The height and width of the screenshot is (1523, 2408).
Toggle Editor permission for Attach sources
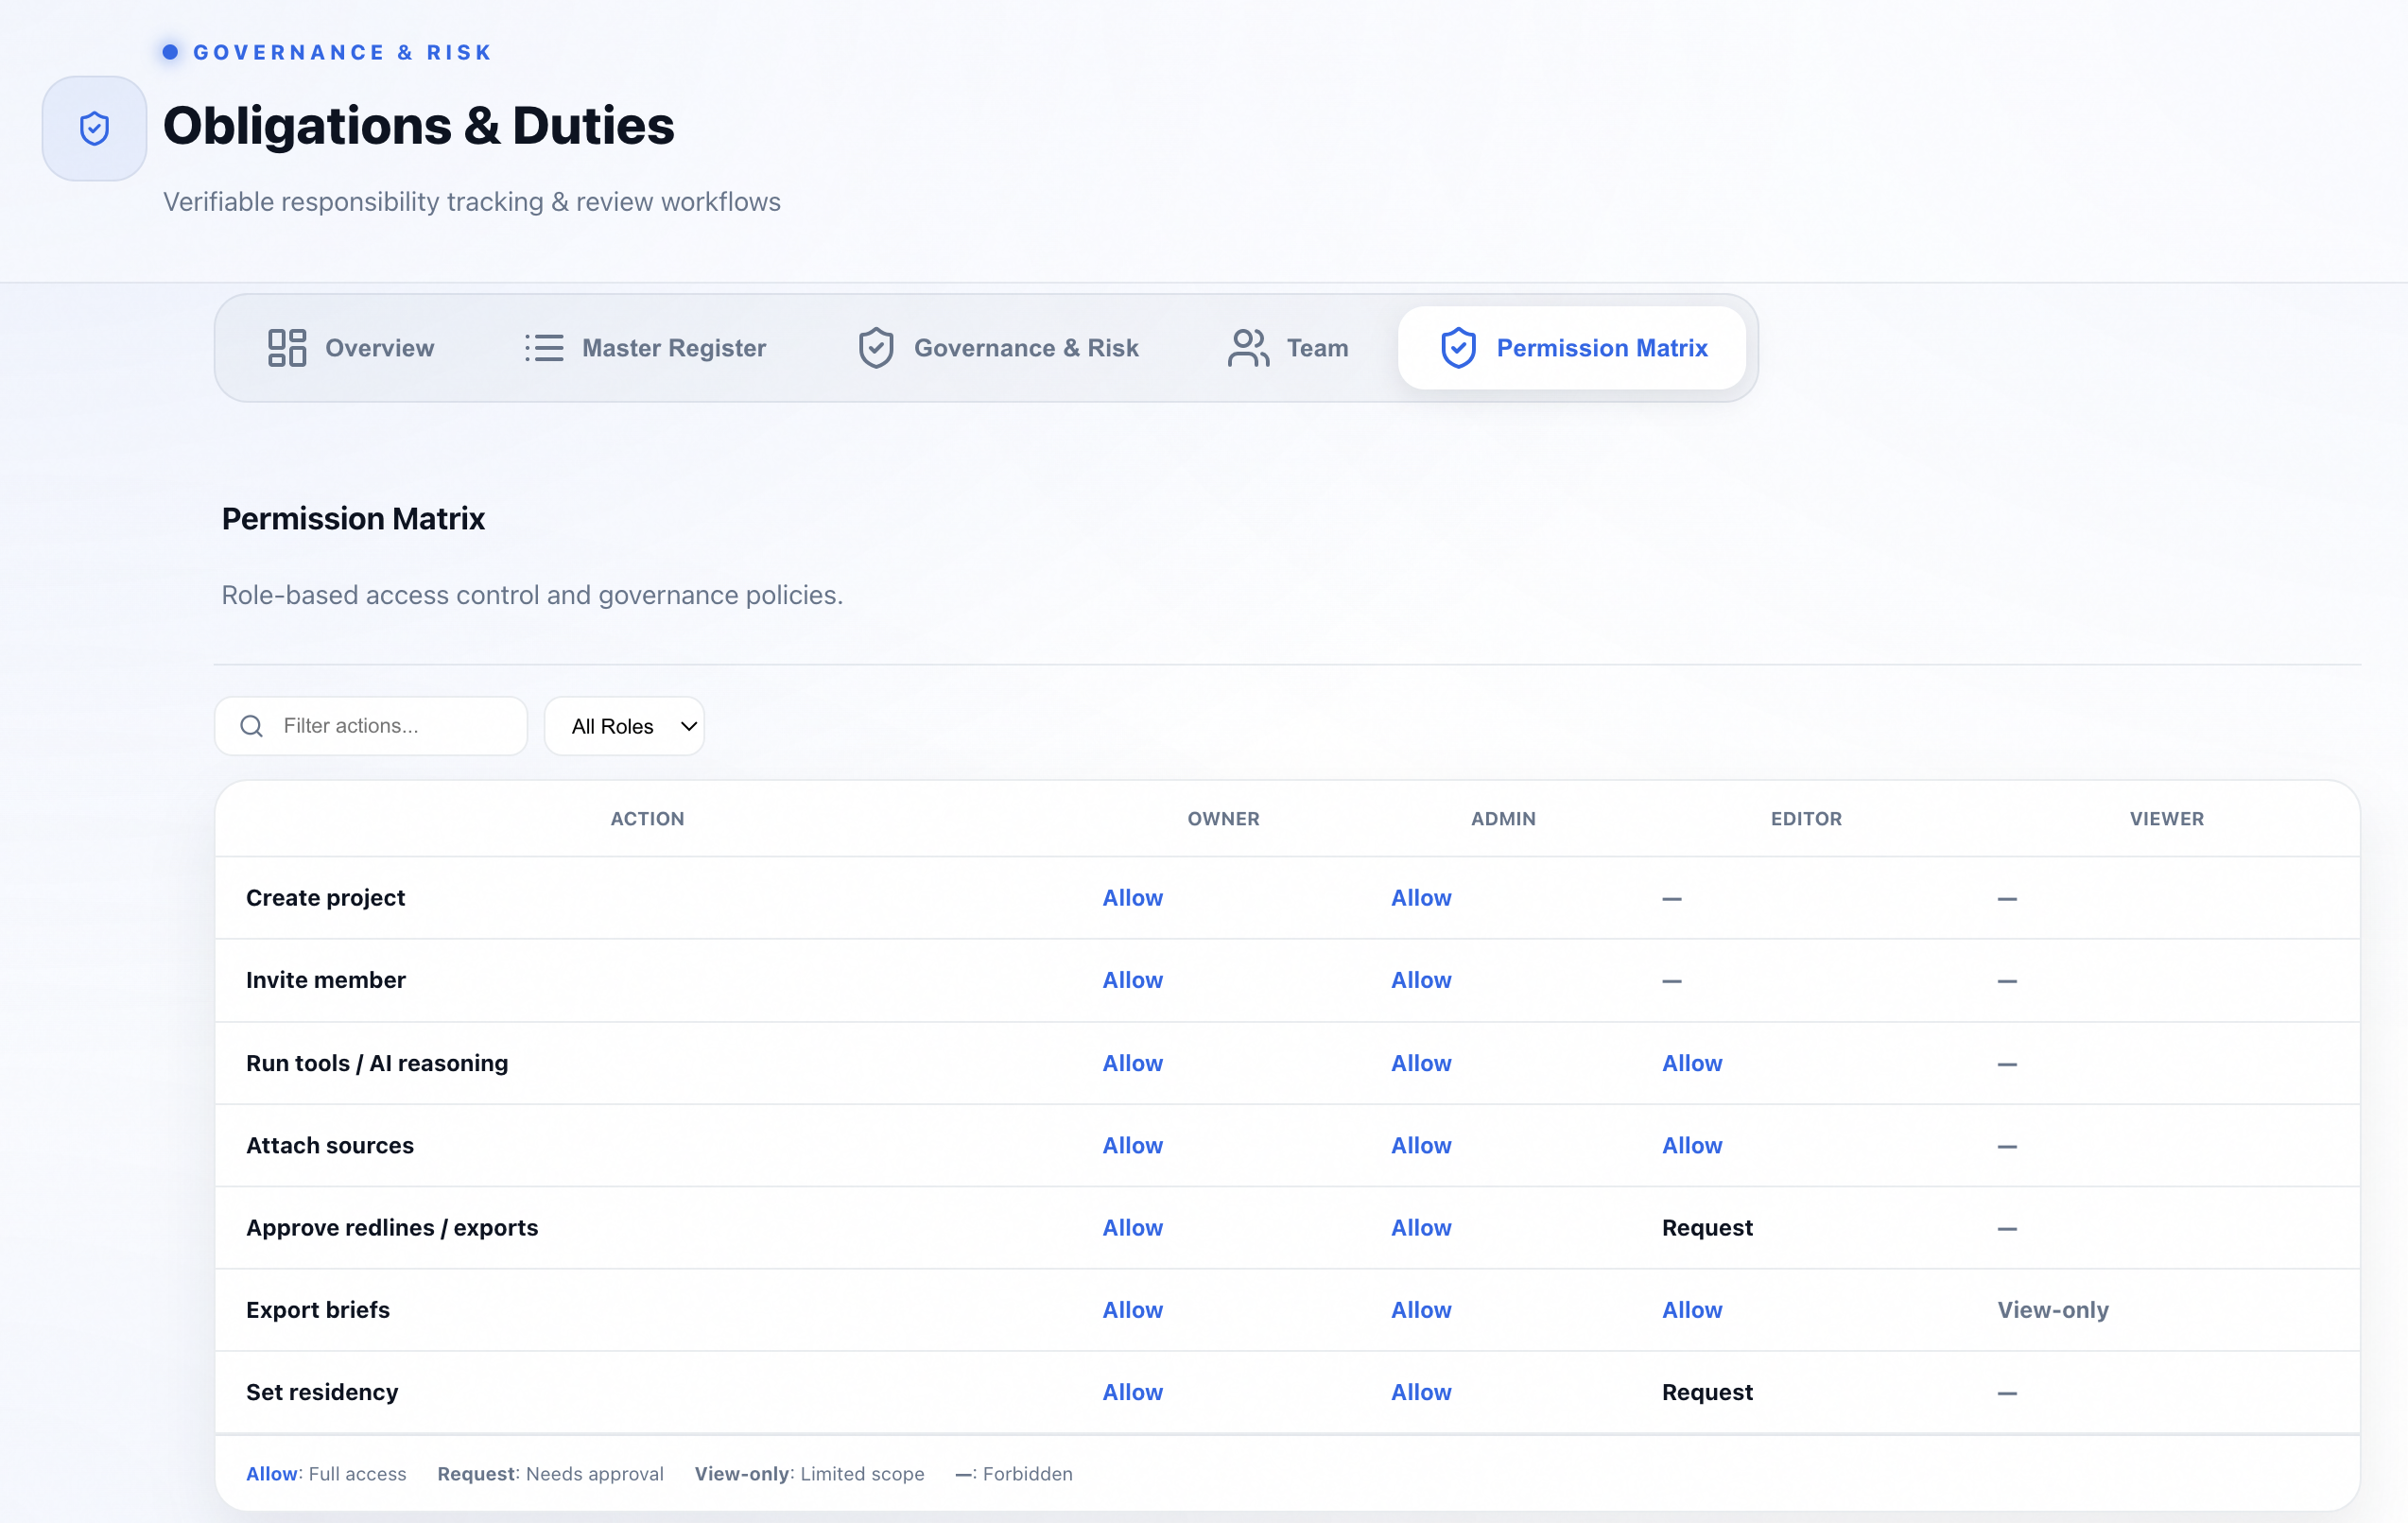[1692, 1145]
